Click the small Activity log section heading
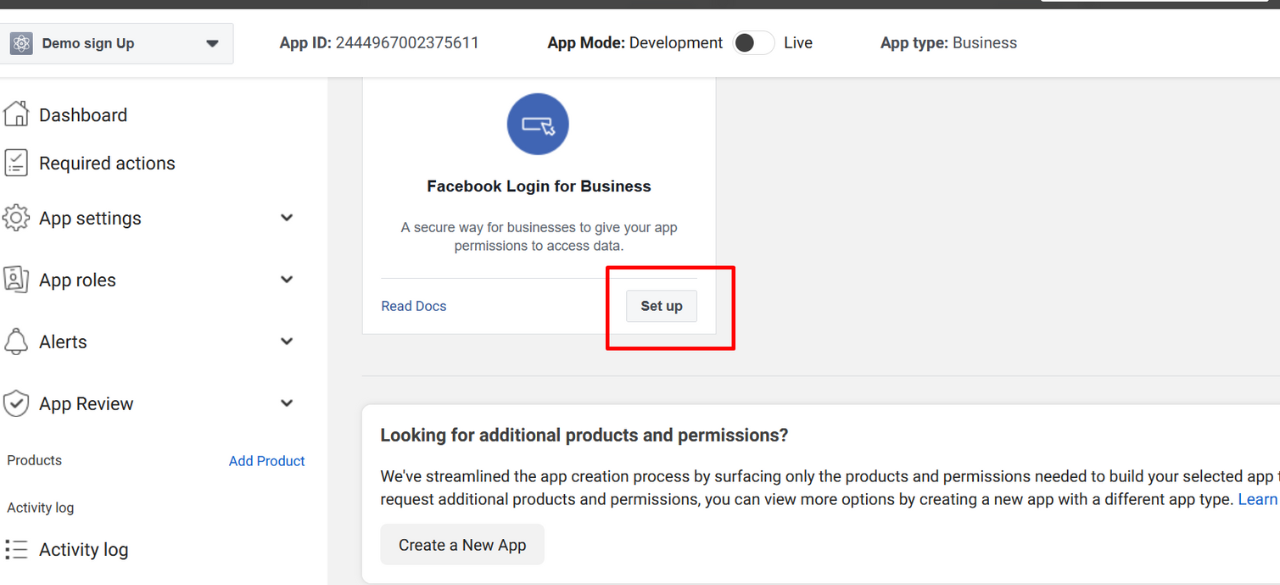The width and height of the screenshot is (1280, 585). 40,507
